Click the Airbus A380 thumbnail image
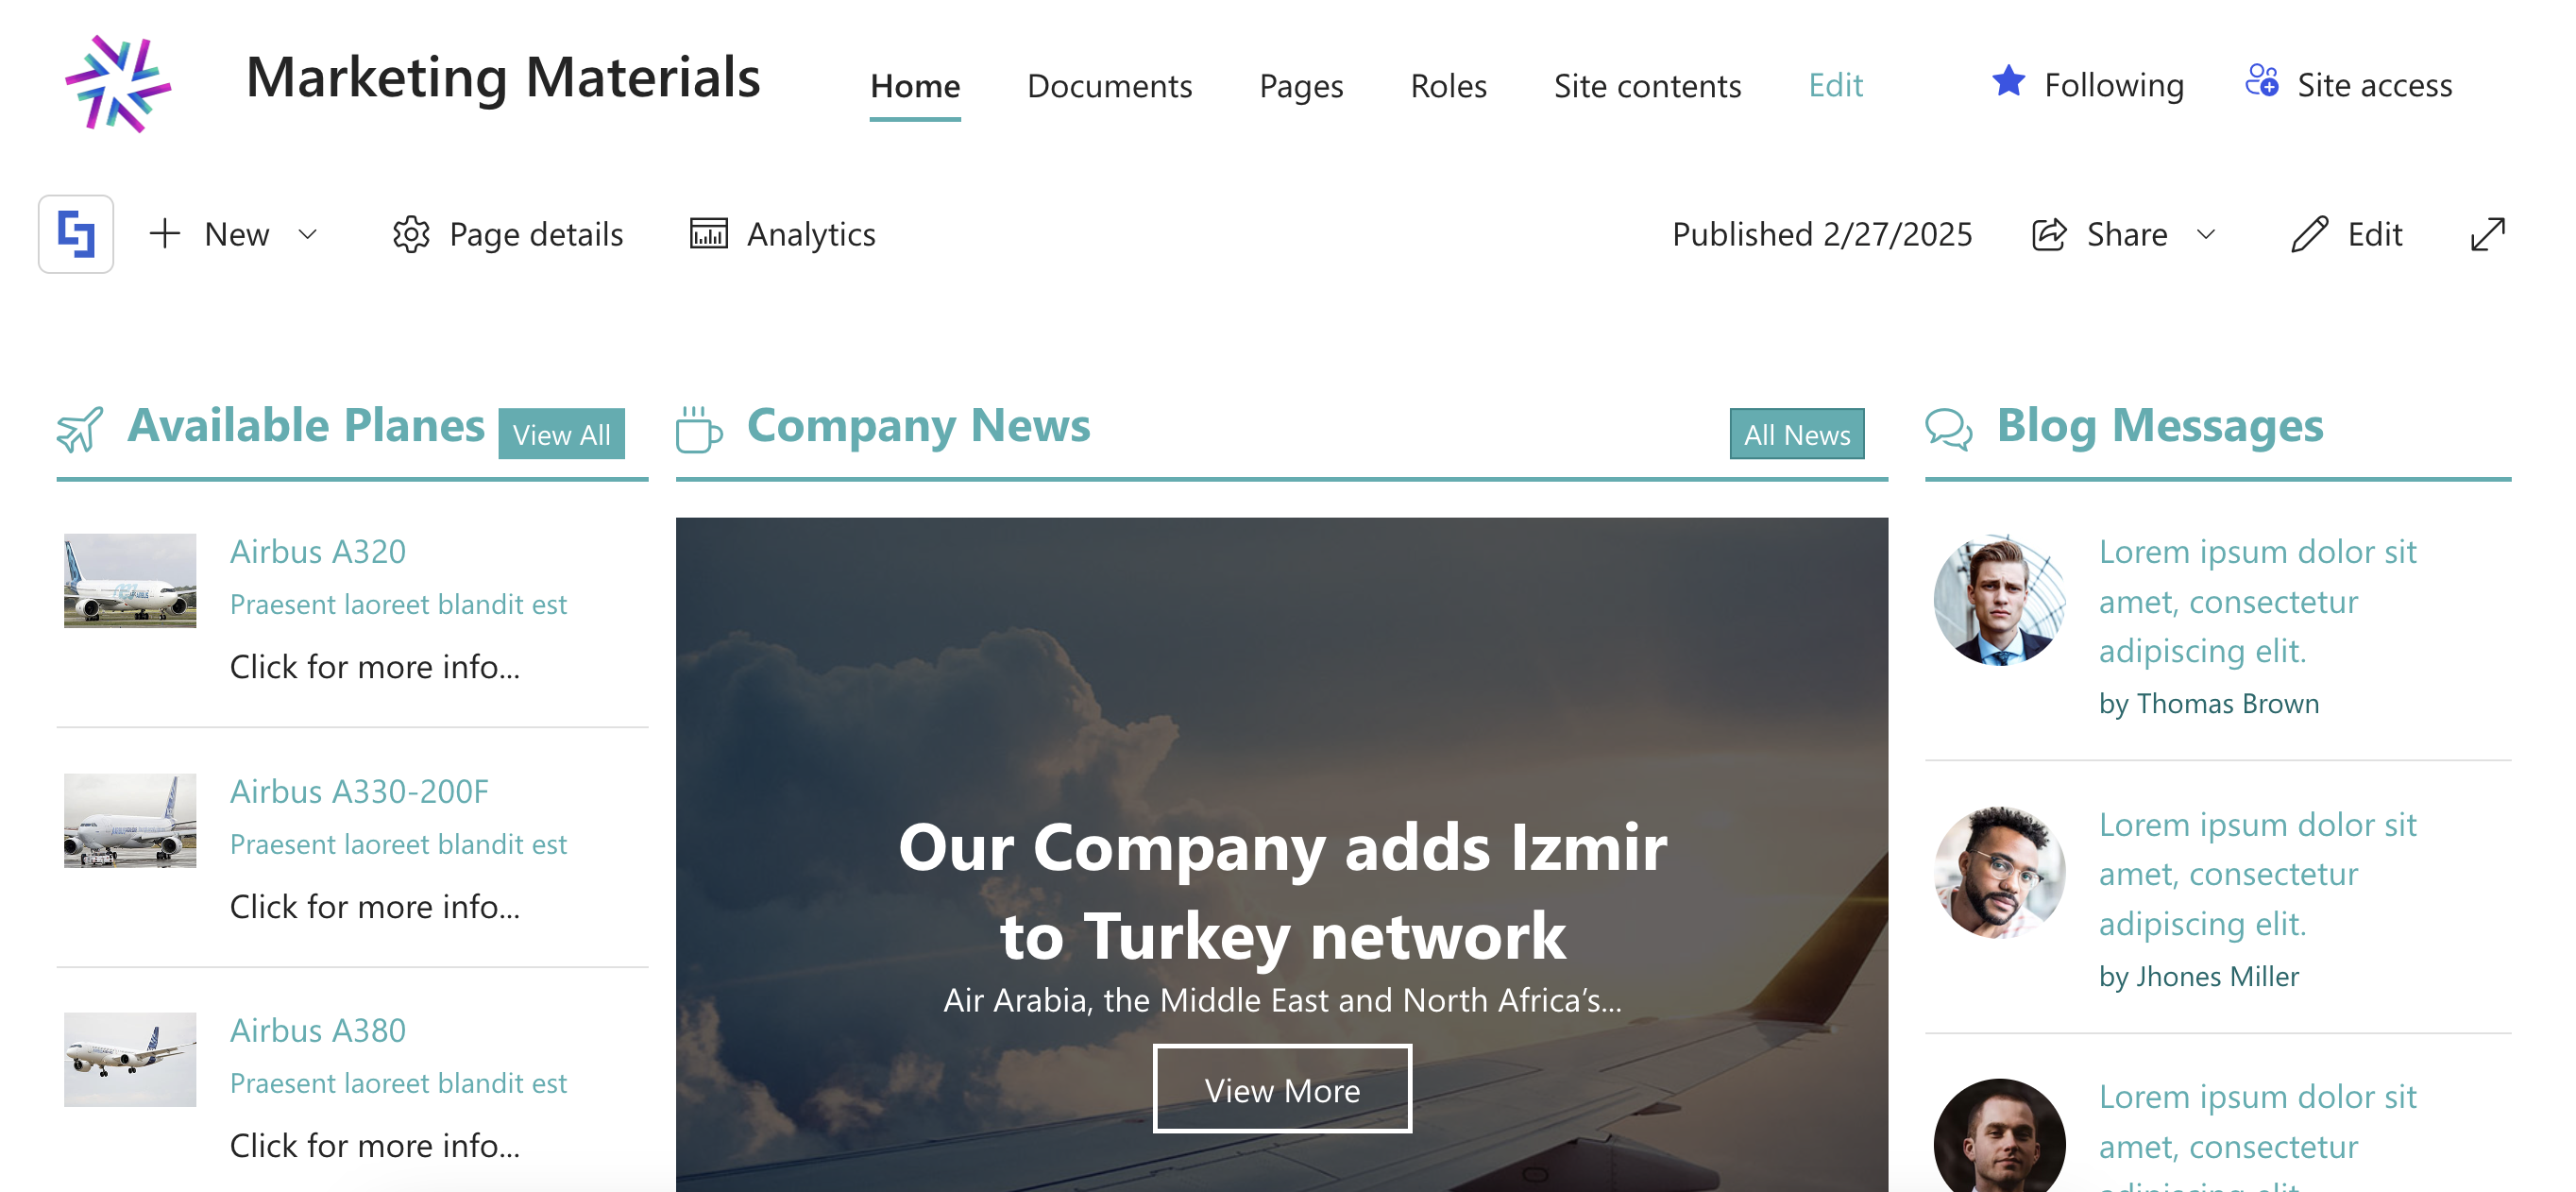Viewport: 2576px width, 1192px height. [130, 1060]
